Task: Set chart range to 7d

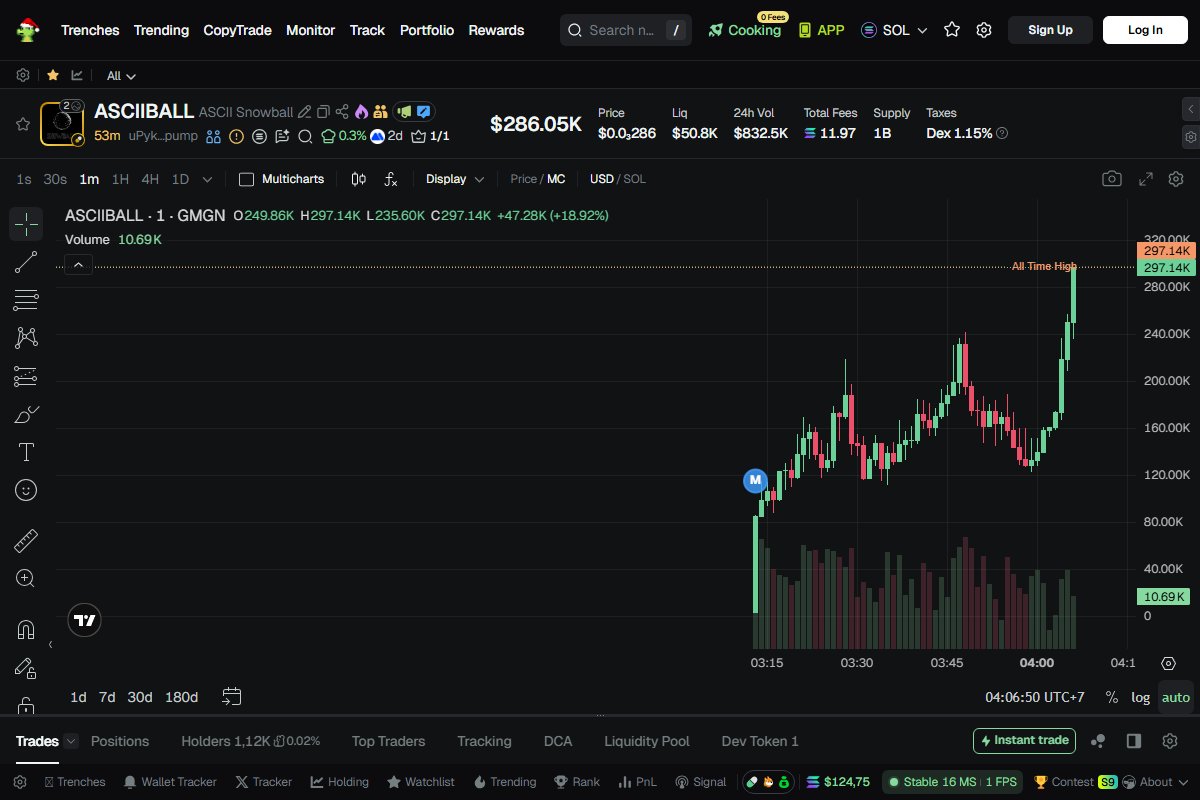Action: coord(107,697)
